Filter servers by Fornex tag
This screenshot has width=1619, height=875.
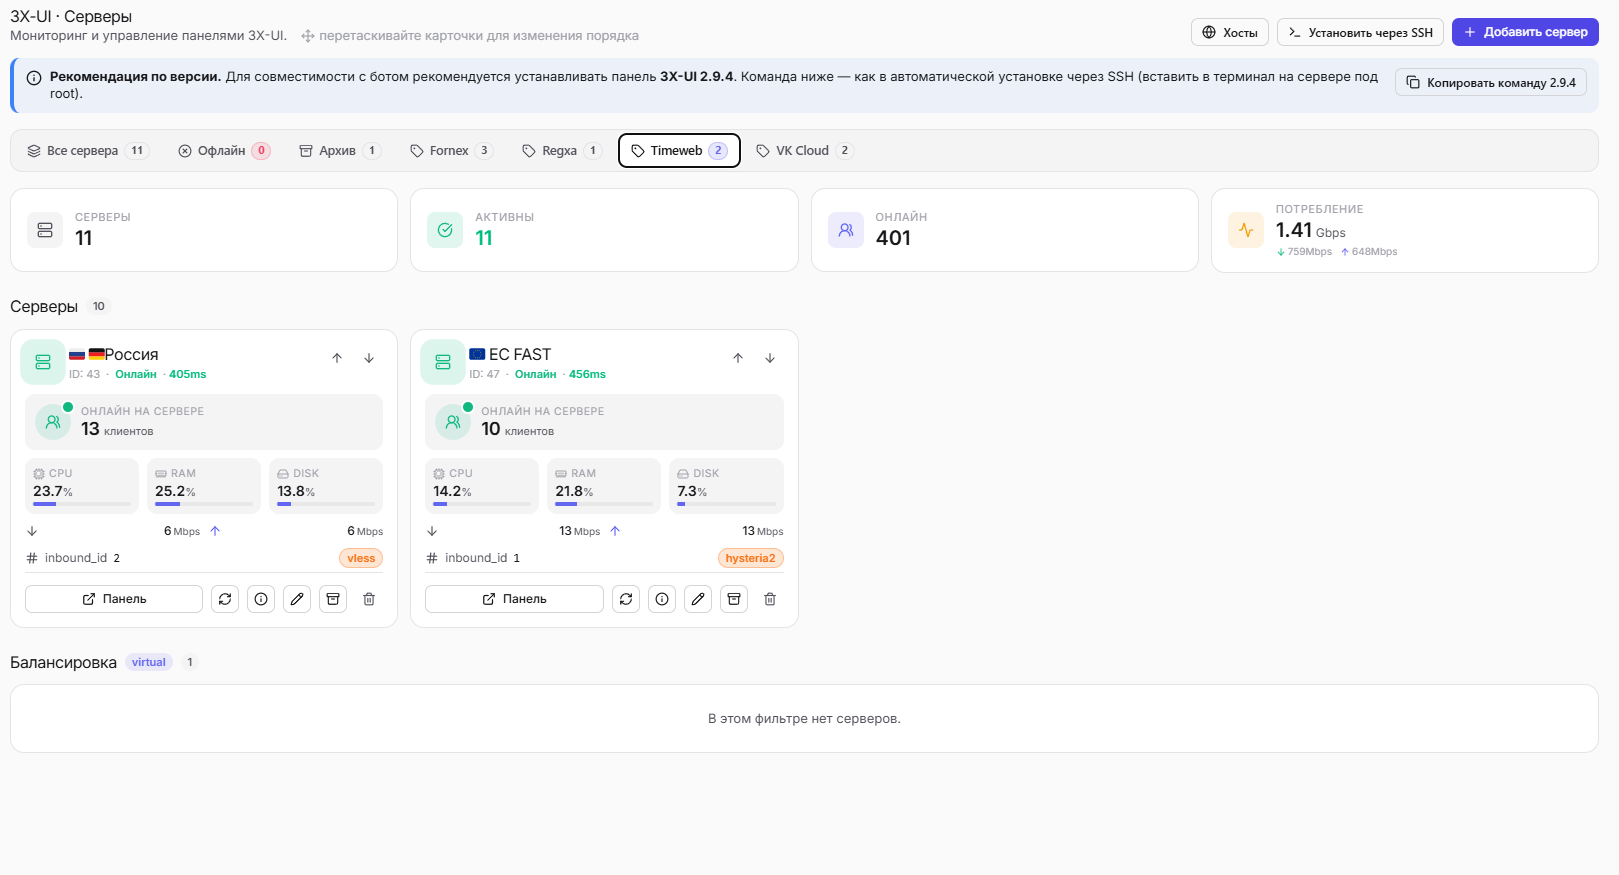point(451,151)
